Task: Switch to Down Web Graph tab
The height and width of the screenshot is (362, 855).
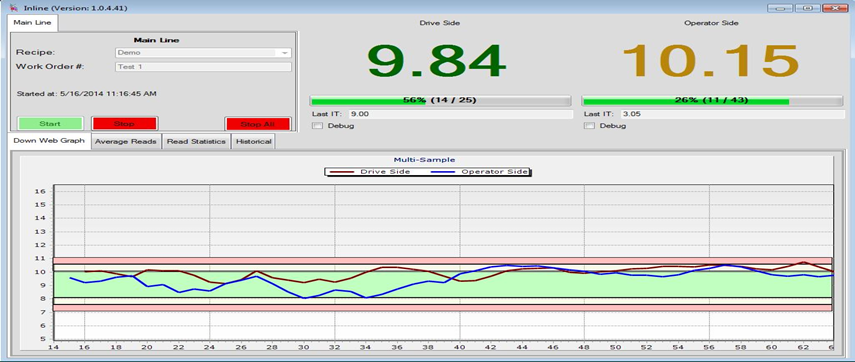Action: [49, 141]
